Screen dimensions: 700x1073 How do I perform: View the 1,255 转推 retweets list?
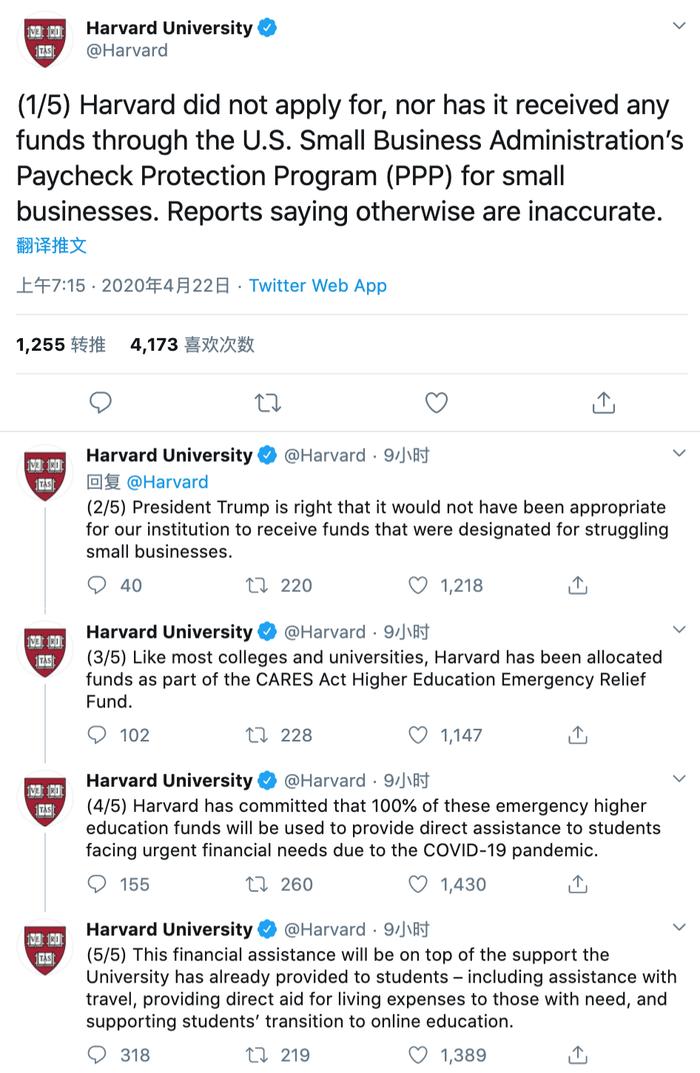[x=61, y=344]
